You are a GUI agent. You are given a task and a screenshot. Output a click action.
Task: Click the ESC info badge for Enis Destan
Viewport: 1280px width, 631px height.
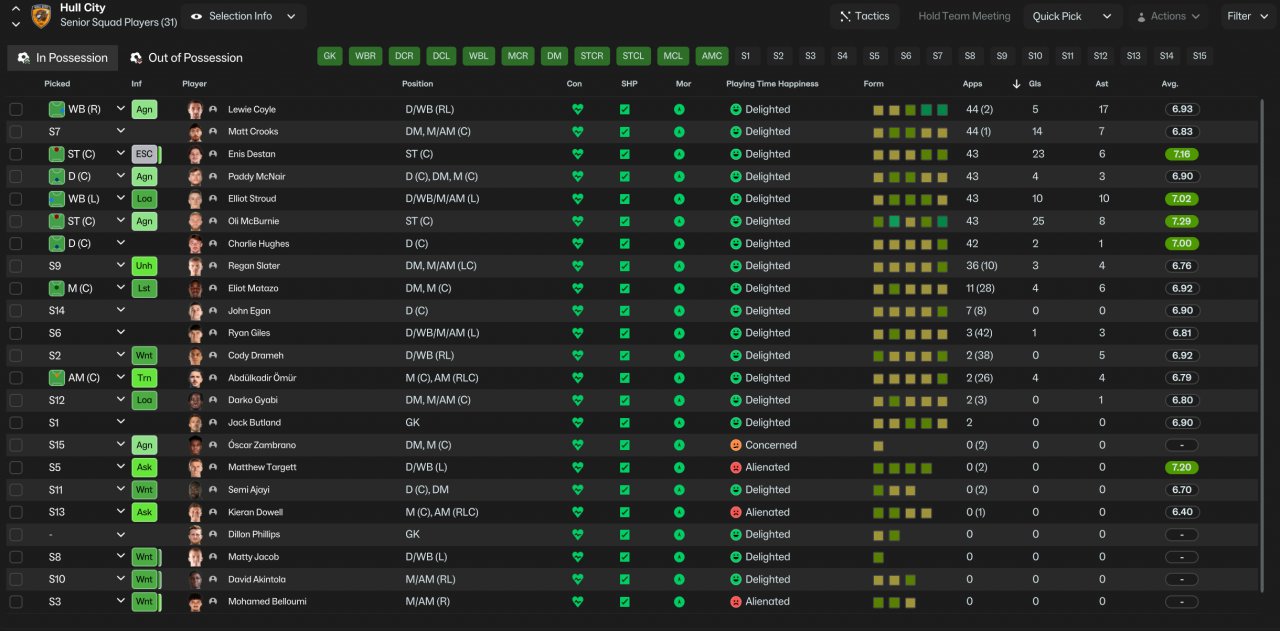click(146, 154)
